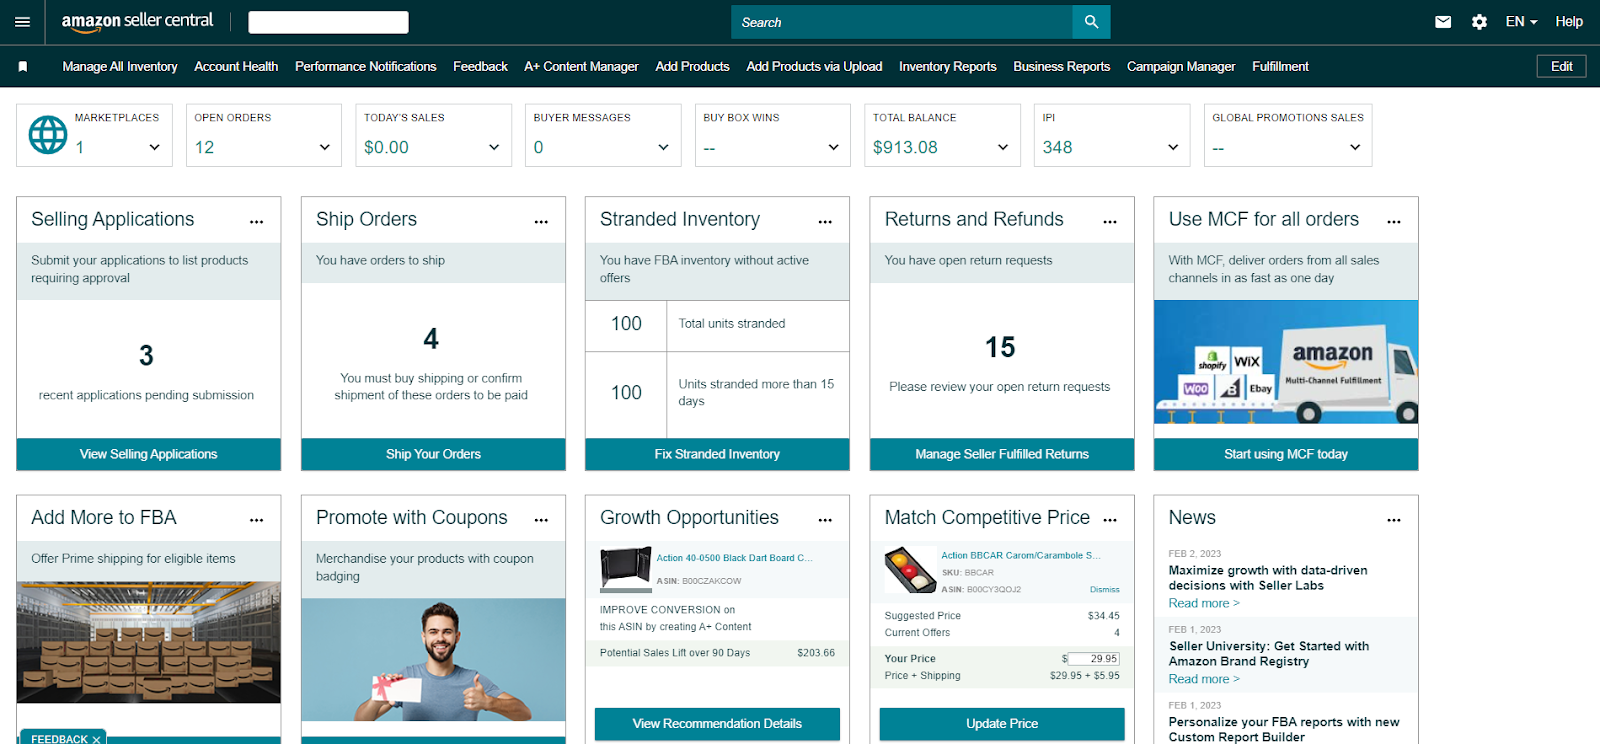Open Account Health page
1600x744 pixels.
[236, 67]
